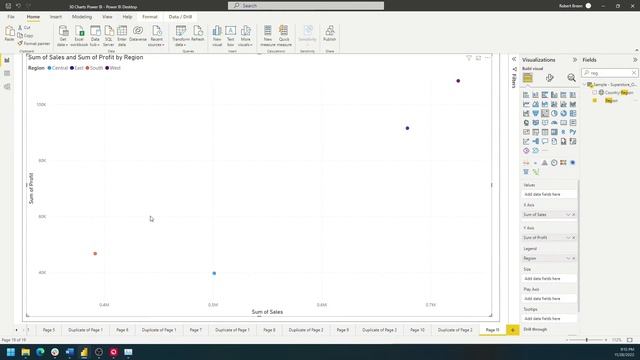Switch to Report view in left sidebar
This screenshot has width=640, height=360.
click(7, 60)
